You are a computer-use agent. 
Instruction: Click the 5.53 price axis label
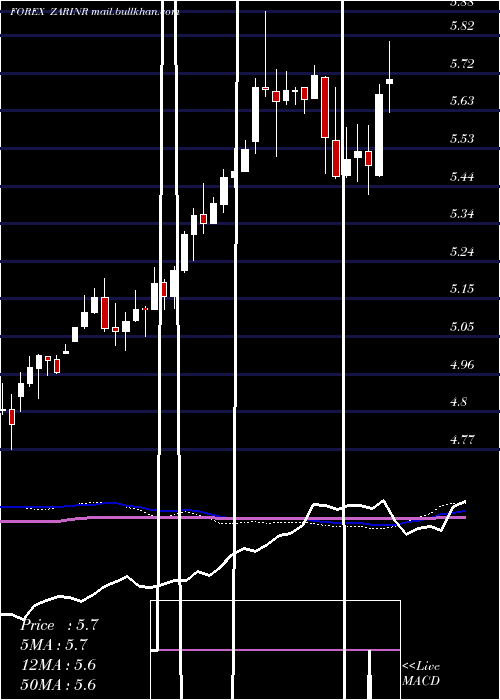click(462, 139)
